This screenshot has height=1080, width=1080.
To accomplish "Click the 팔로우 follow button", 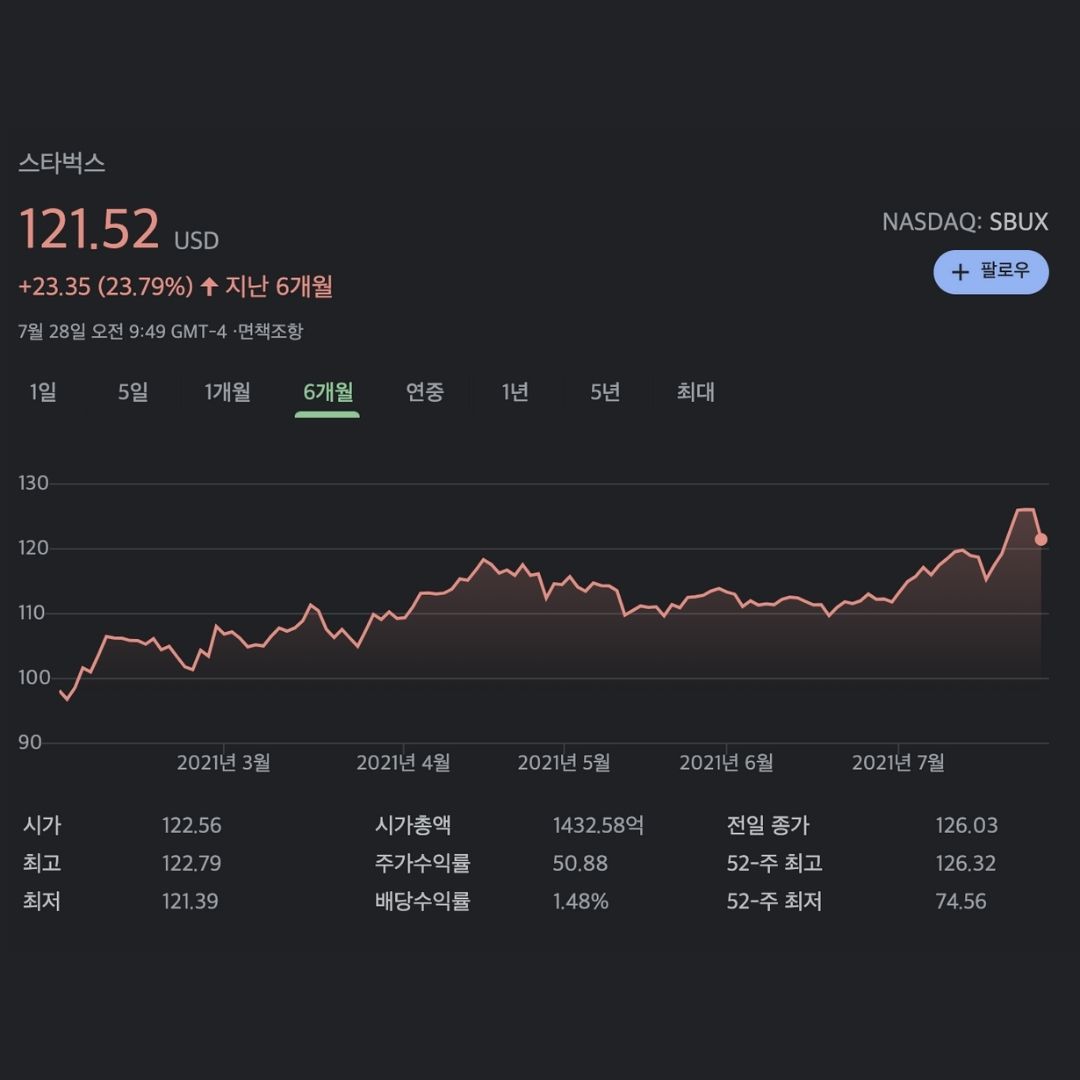I will 990,272.
